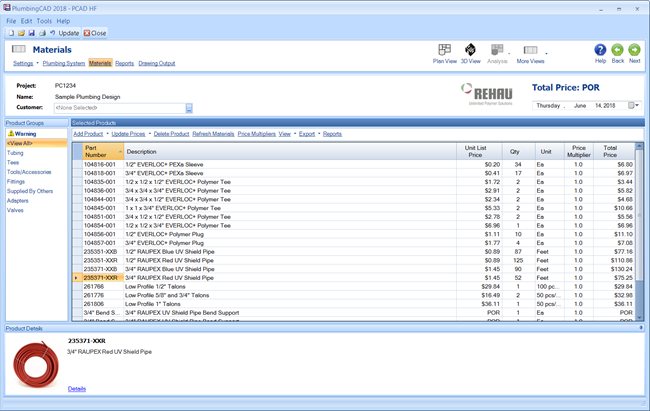Click the Description column header
Screen dimensions: 650x411
(x=290, y=151)
